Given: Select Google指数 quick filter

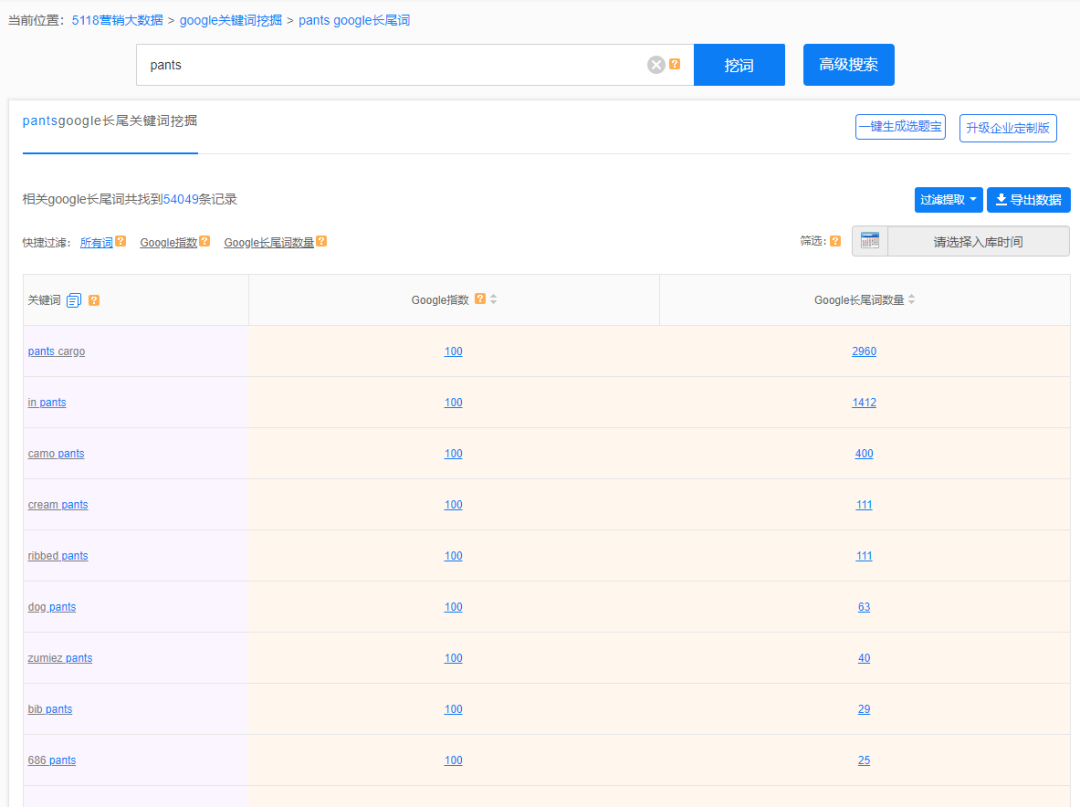Looking at the screenshot, I should (x=169, y=242).
